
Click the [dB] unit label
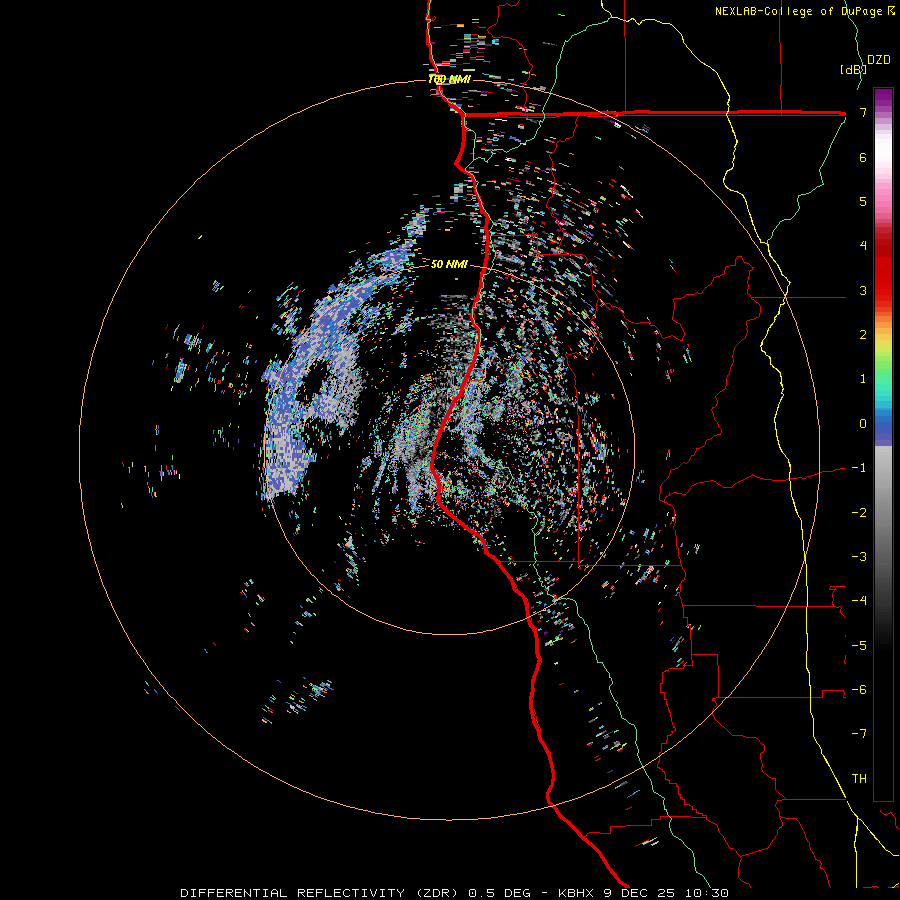tap(853, 69)
